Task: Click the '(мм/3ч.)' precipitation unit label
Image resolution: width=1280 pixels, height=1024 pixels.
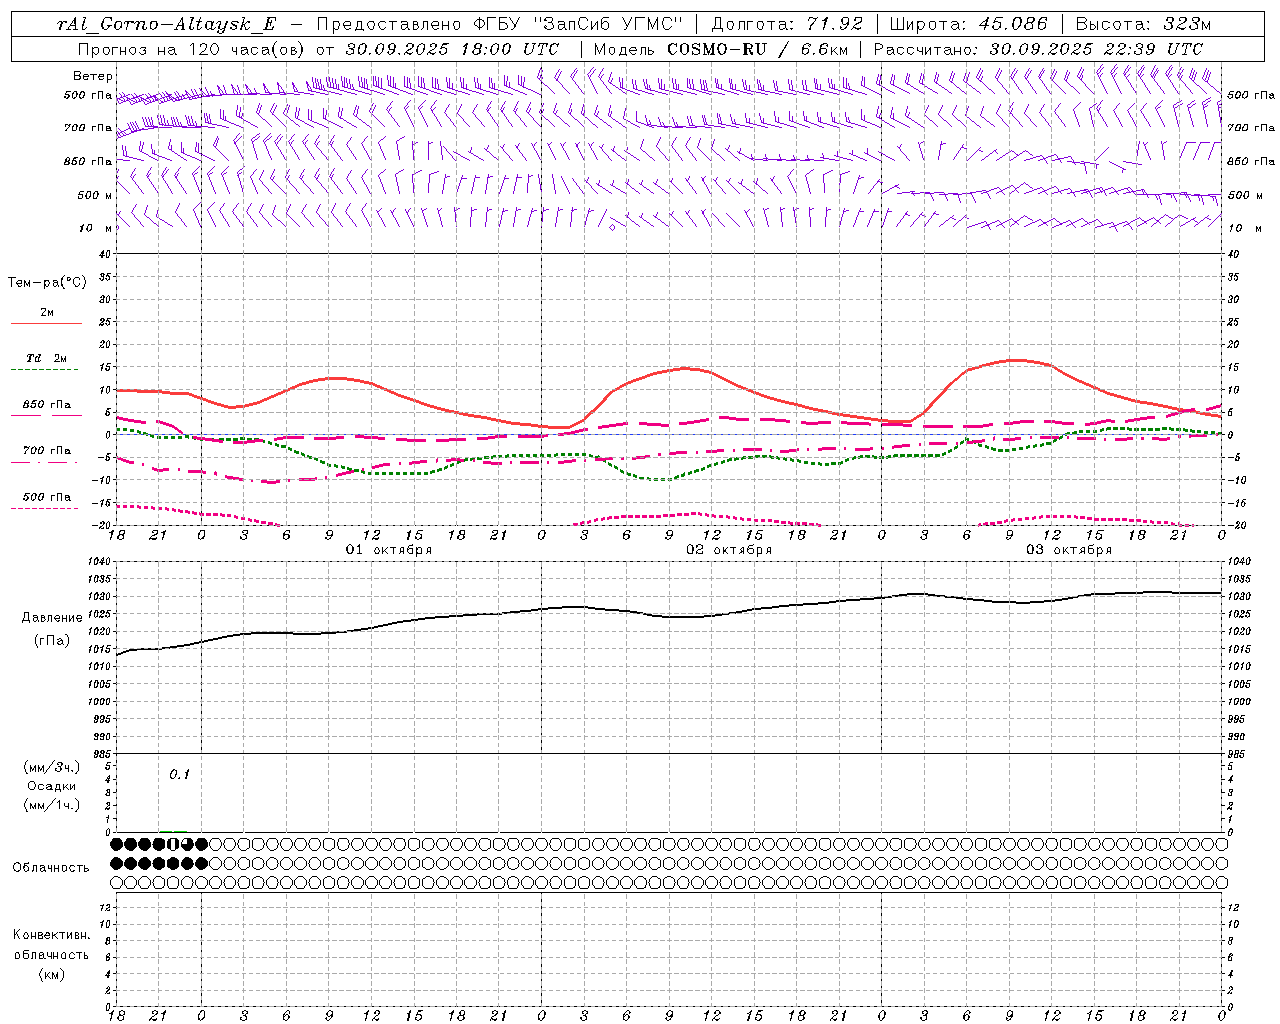Action: tap(52, 767)
